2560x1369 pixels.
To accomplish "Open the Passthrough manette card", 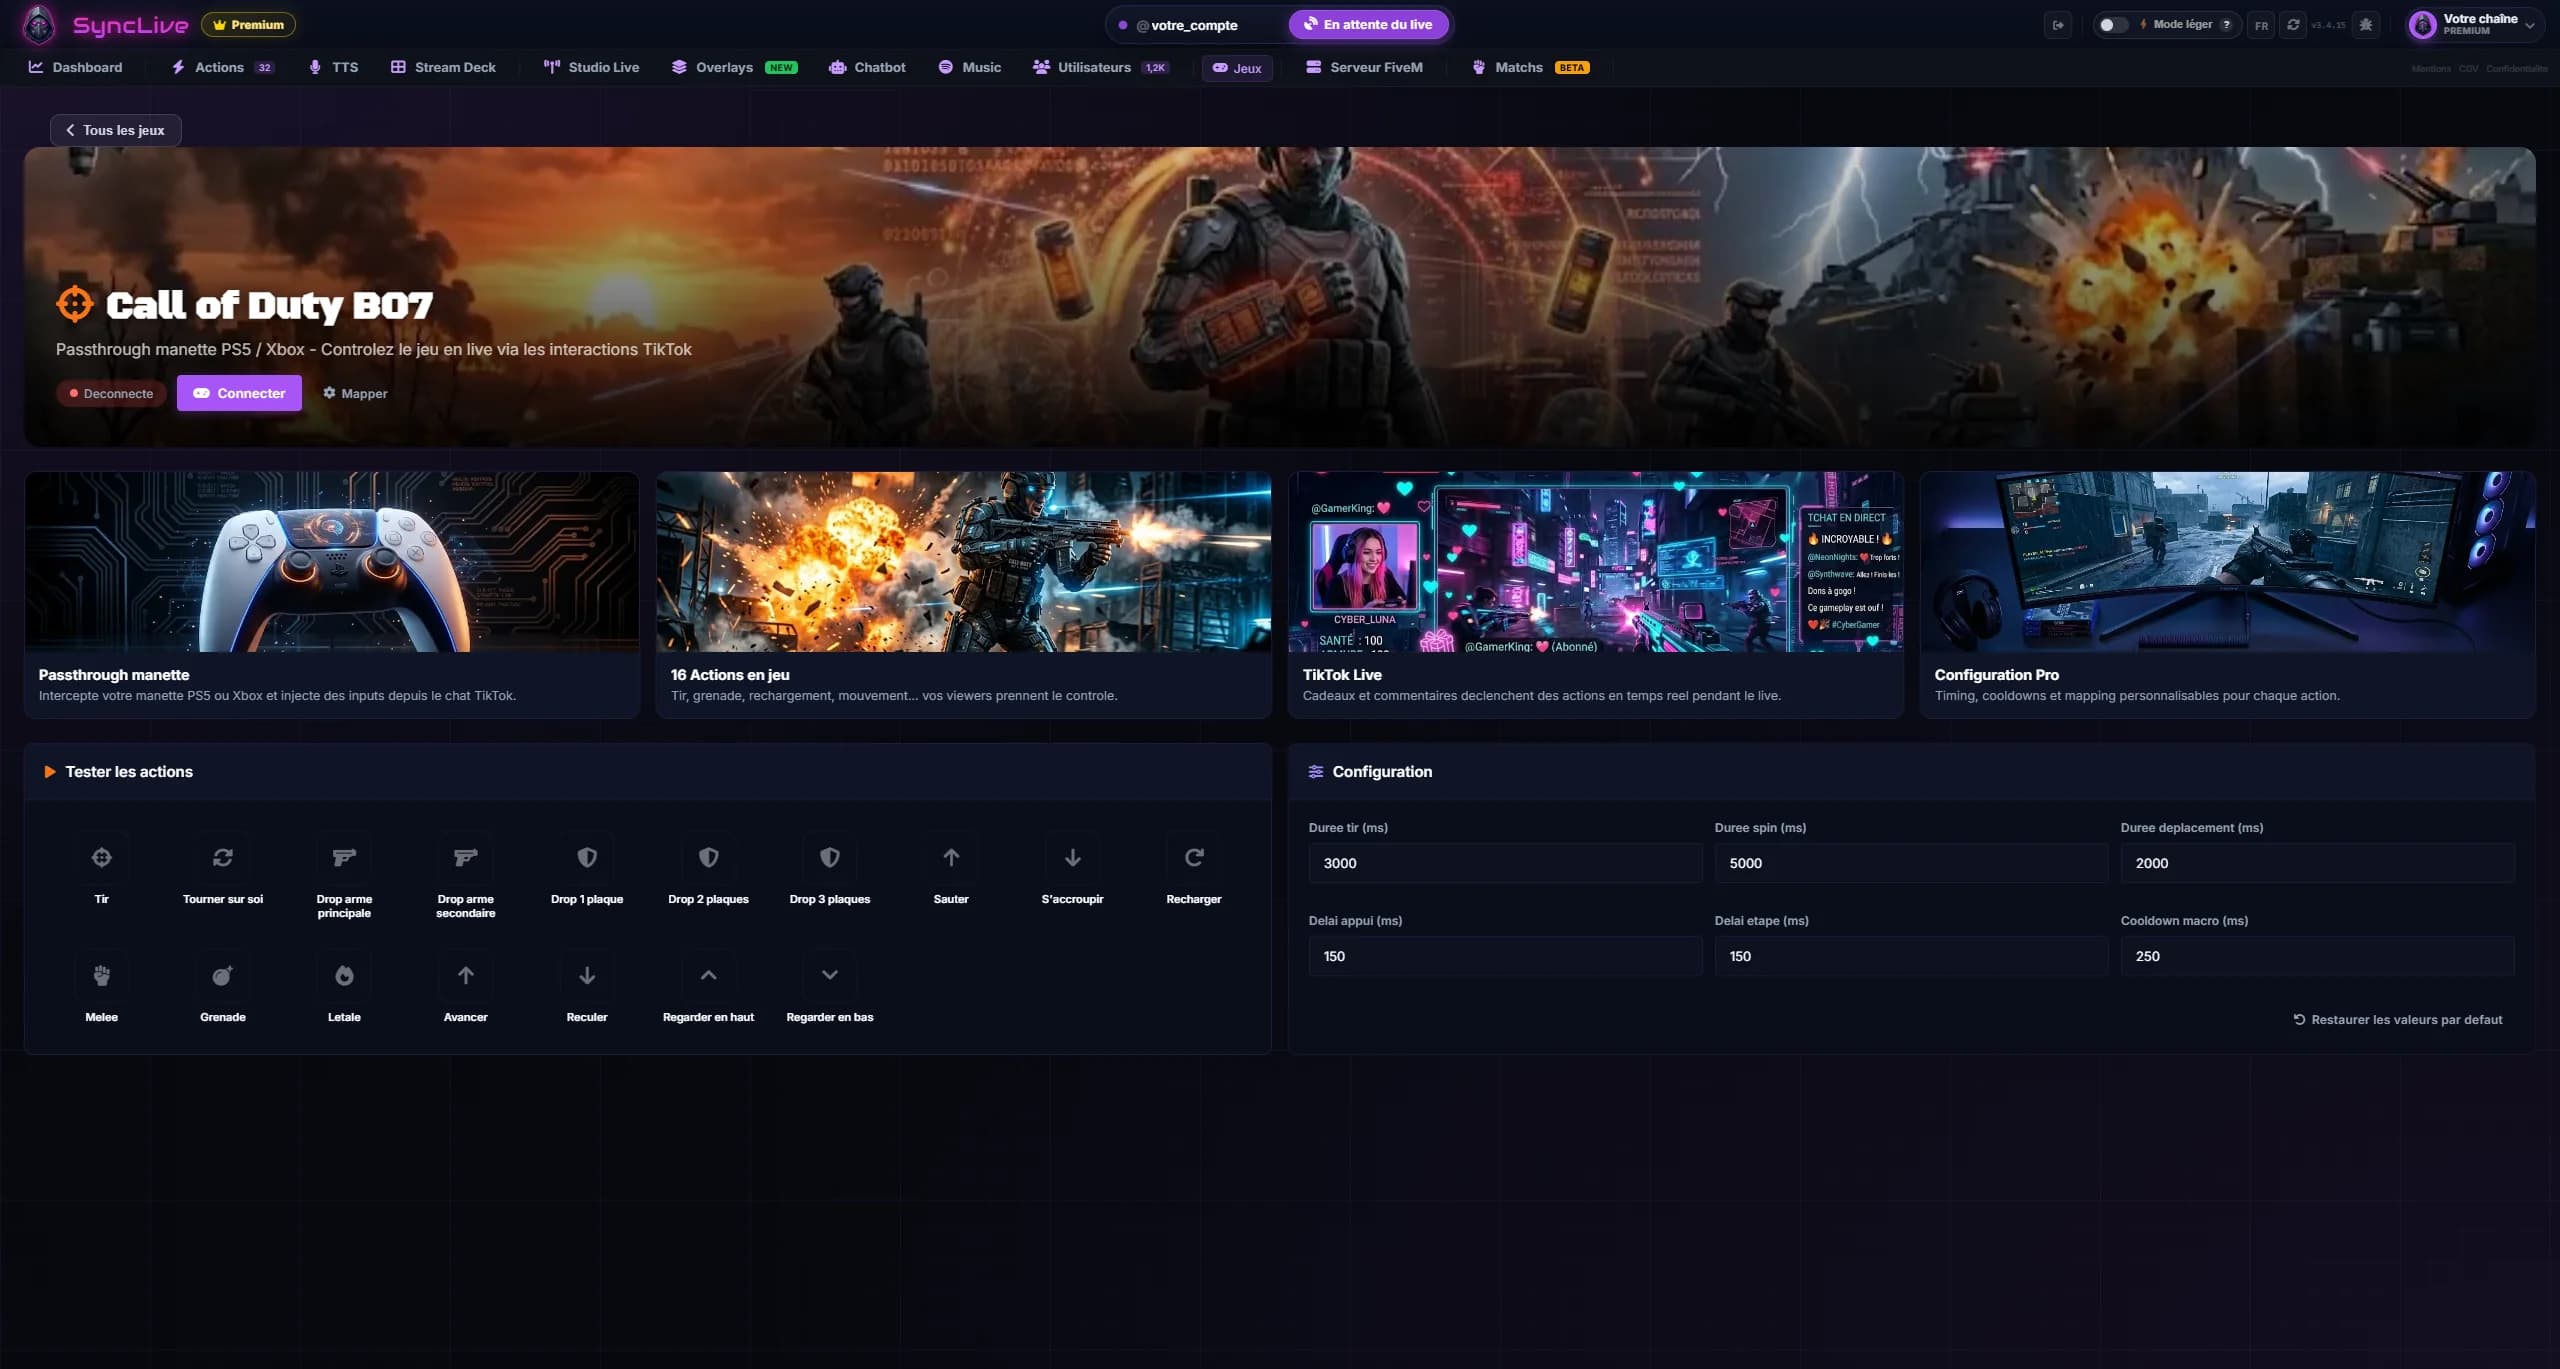I will [x=332, y=595].
